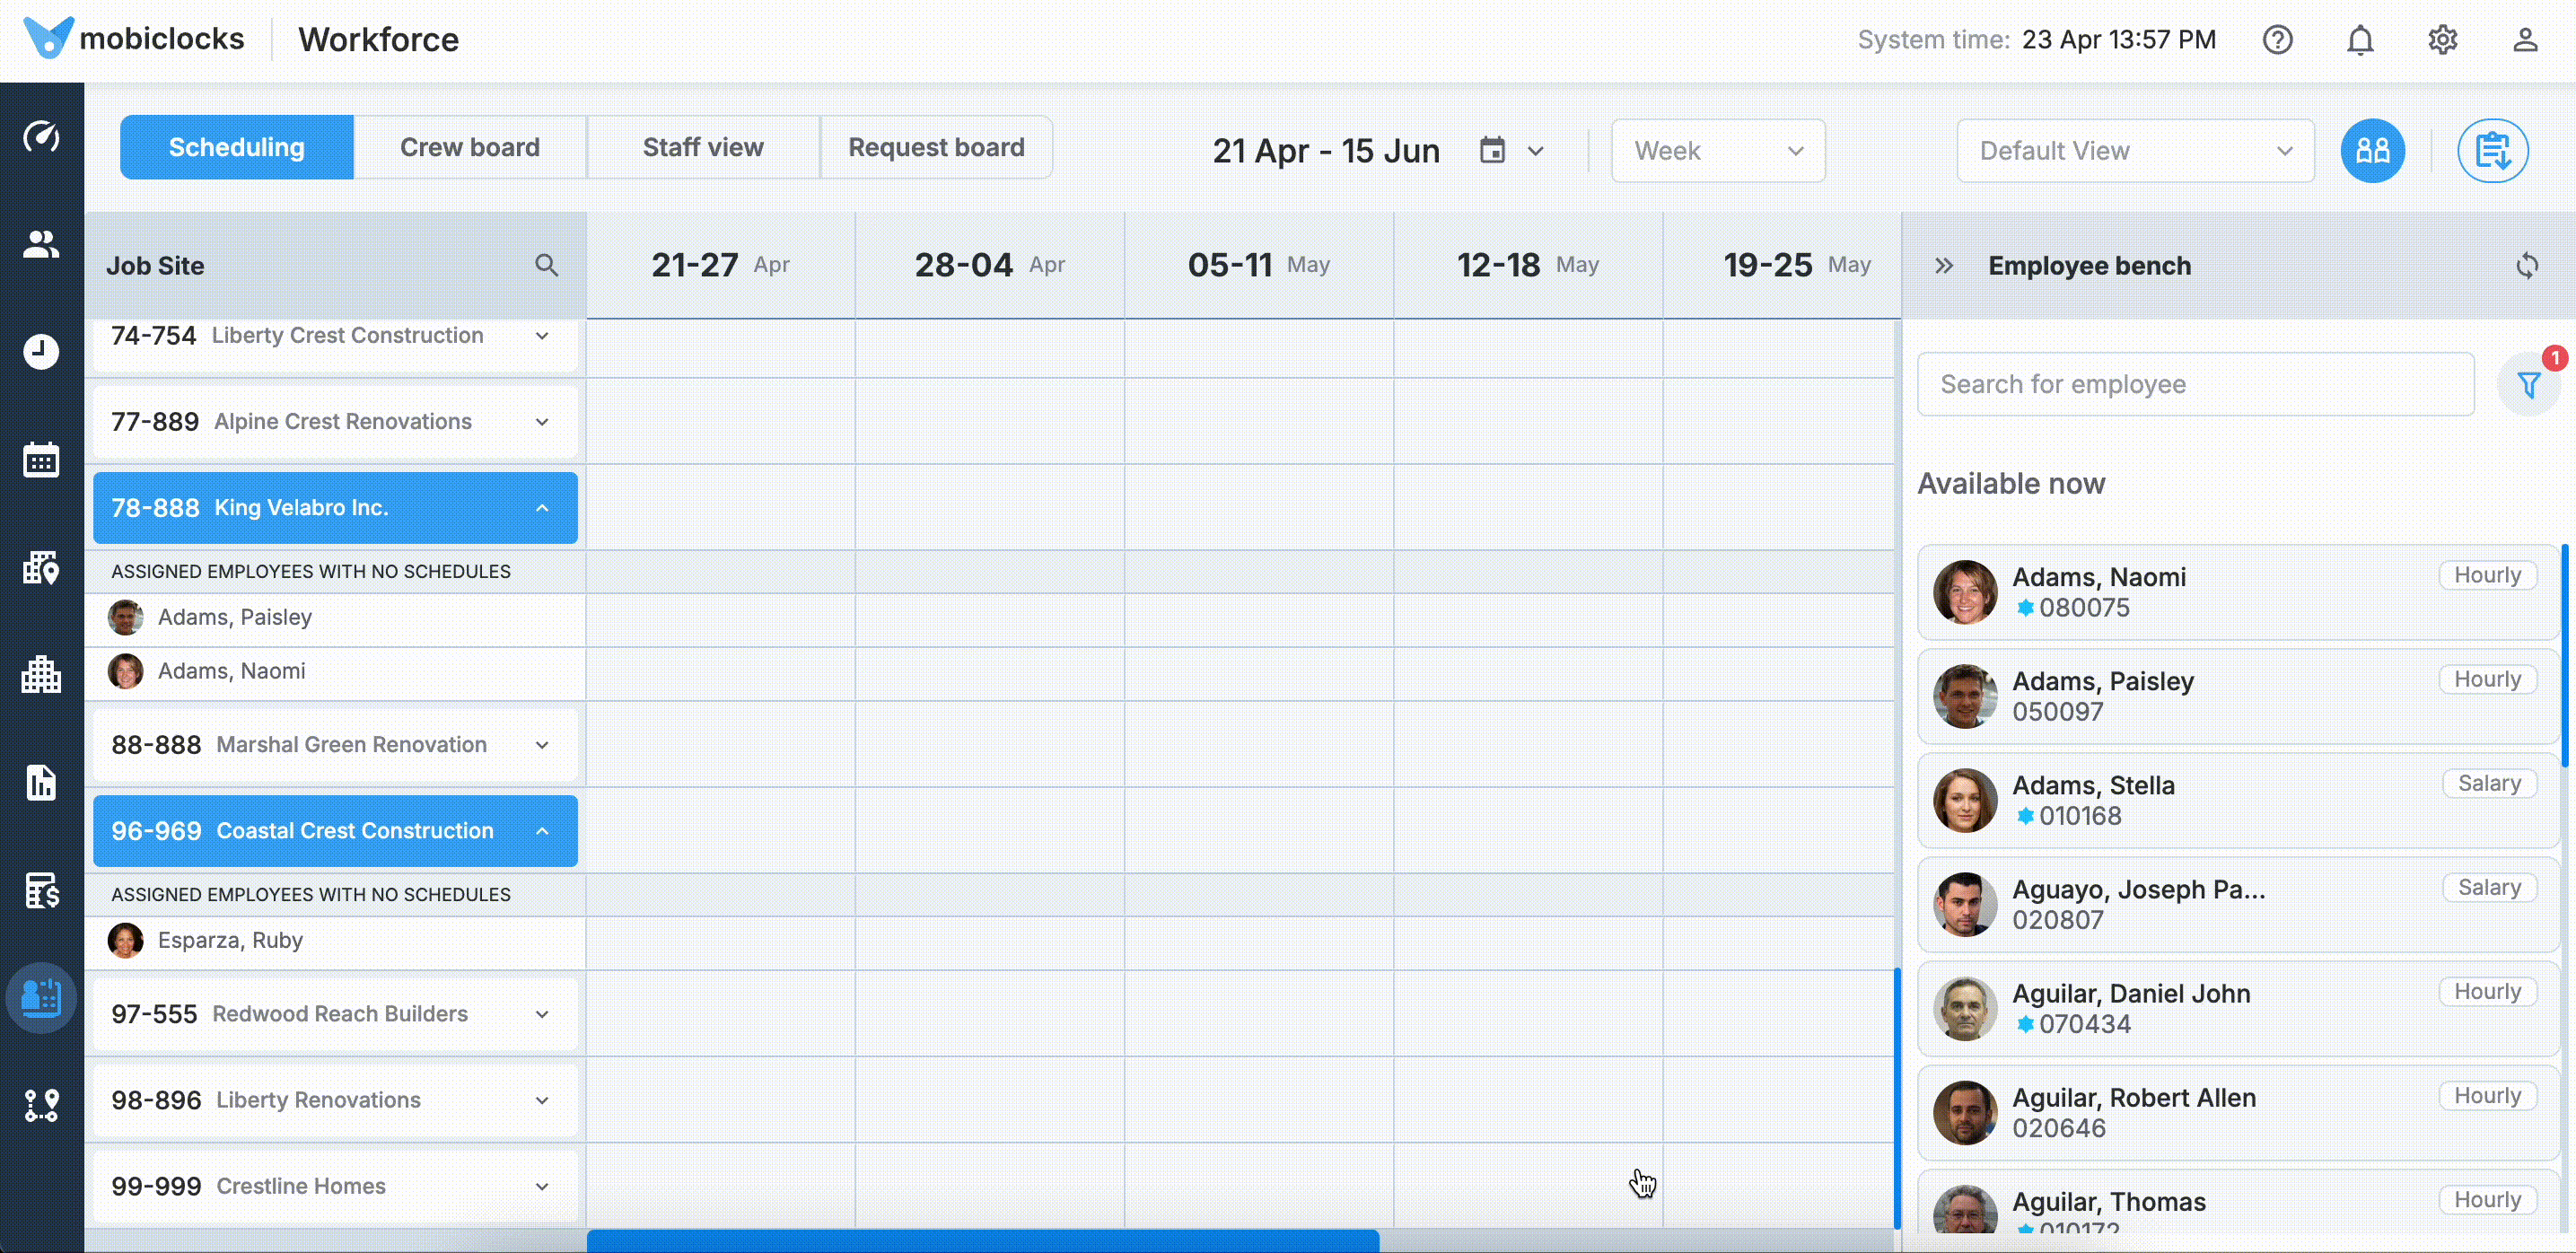Open the help question mark icon

[x=2277, y=40]
